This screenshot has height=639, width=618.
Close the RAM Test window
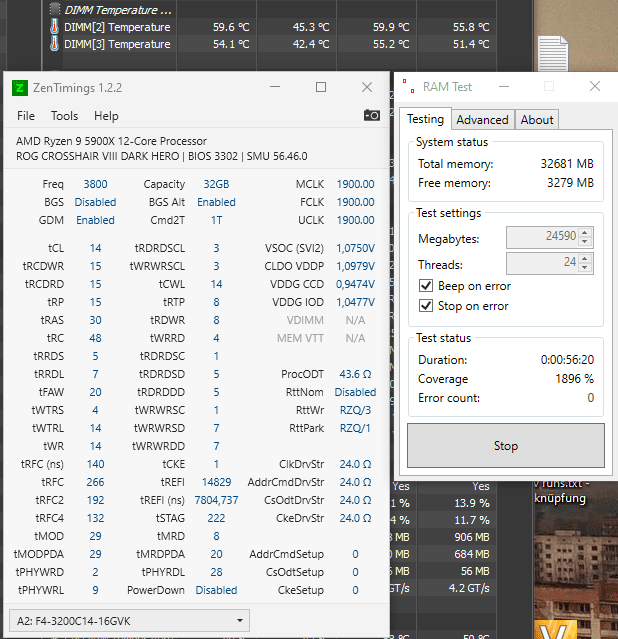click(595, 86)
